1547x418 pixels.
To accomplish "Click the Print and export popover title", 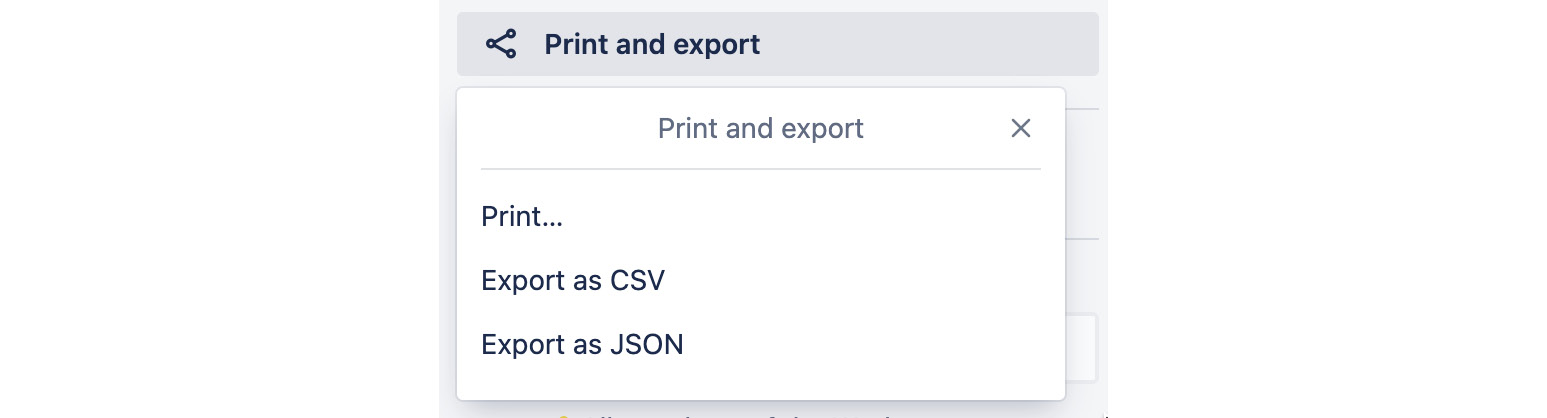I will pyautogui.click(x=760, y=128).
